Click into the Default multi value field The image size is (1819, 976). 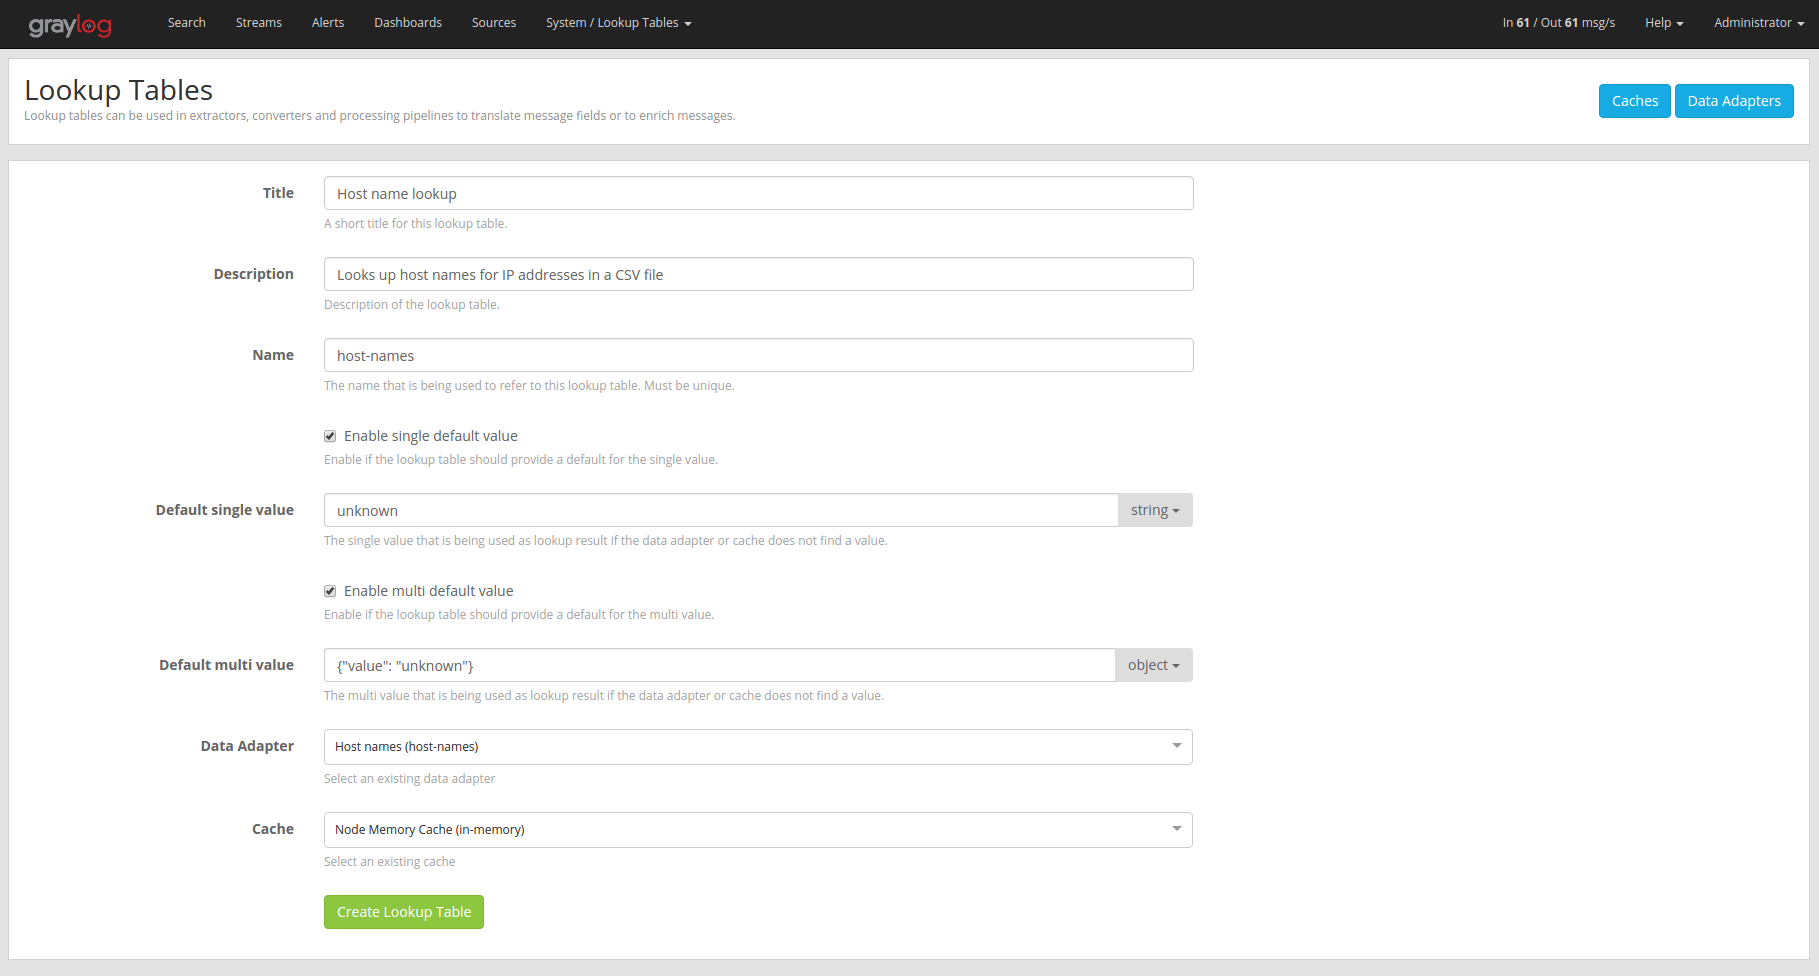click(718, 665)
